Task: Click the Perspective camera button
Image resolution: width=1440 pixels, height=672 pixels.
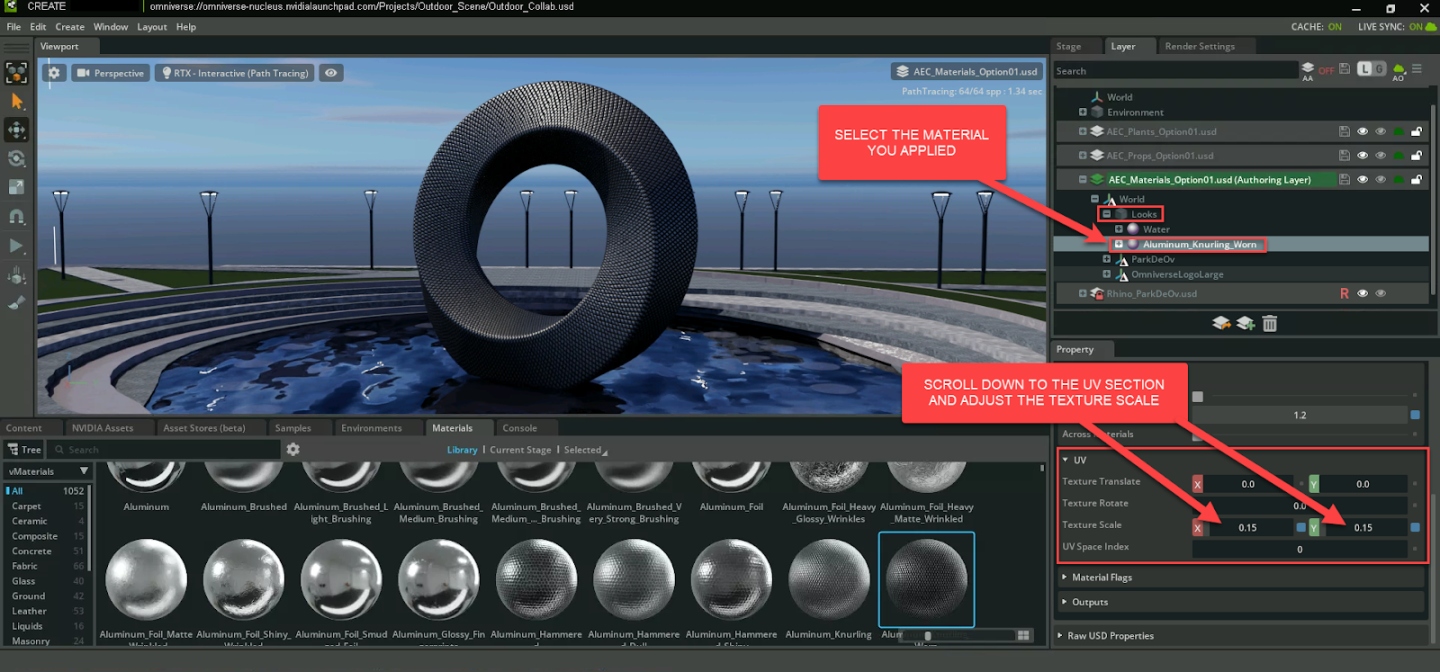Action: click(x=110, y=73)
